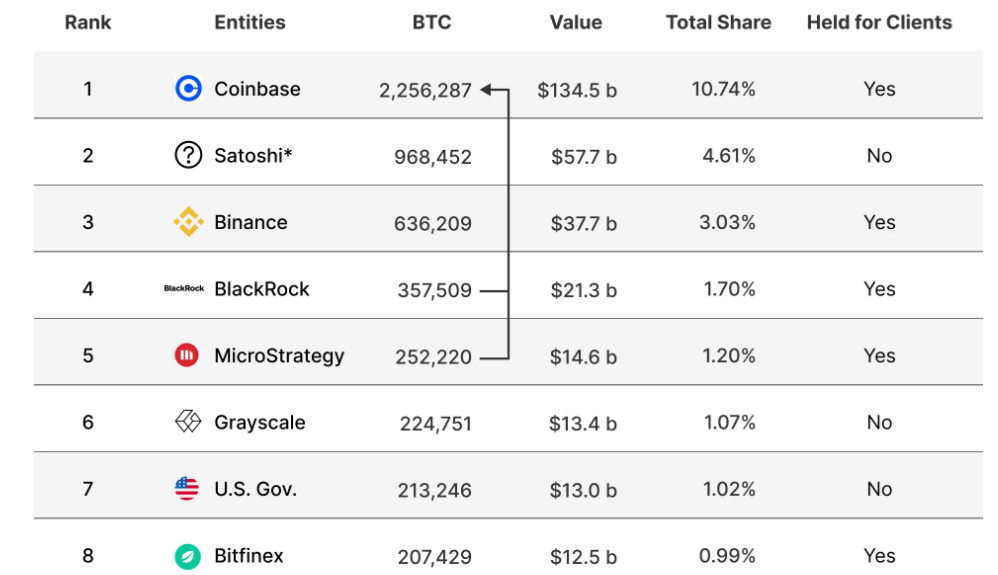Viewport: 998px width, 575px height.
Task: Click the Coinbase logo icon
Action: [188, 89]
